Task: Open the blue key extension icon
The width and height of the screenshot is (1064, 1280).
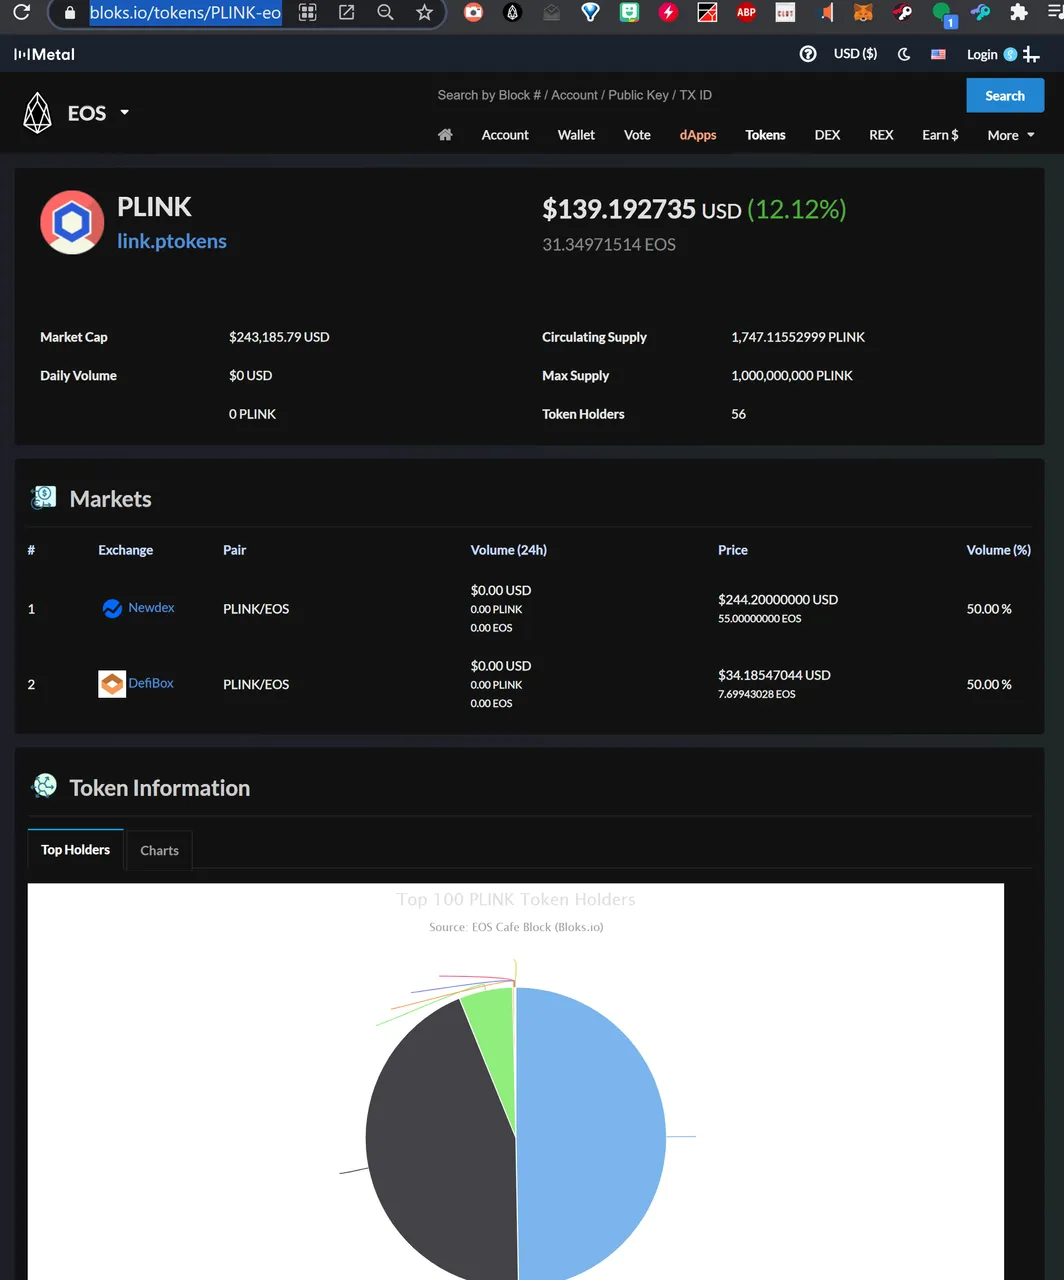Action: point(980,13)
